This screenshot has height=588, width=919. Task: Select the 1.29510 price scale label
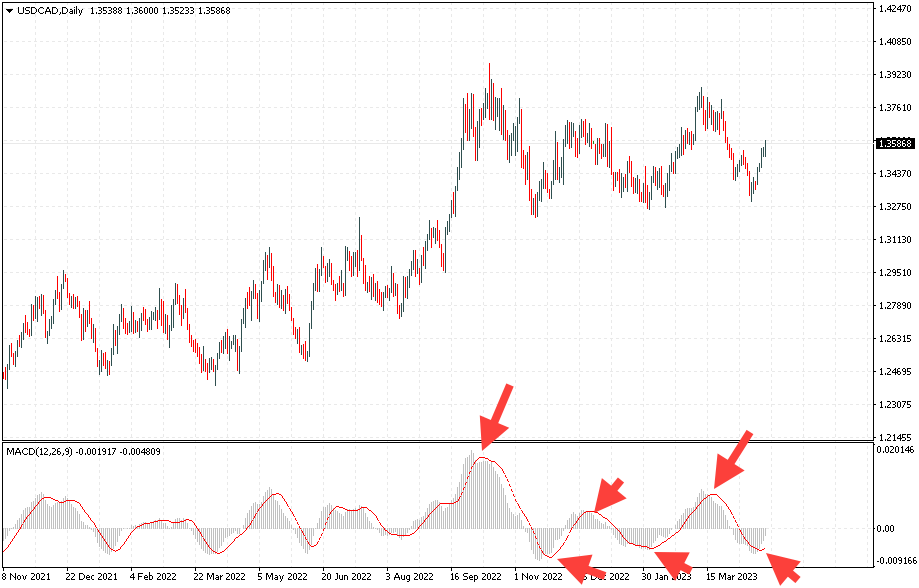click(x=896, y=273)
